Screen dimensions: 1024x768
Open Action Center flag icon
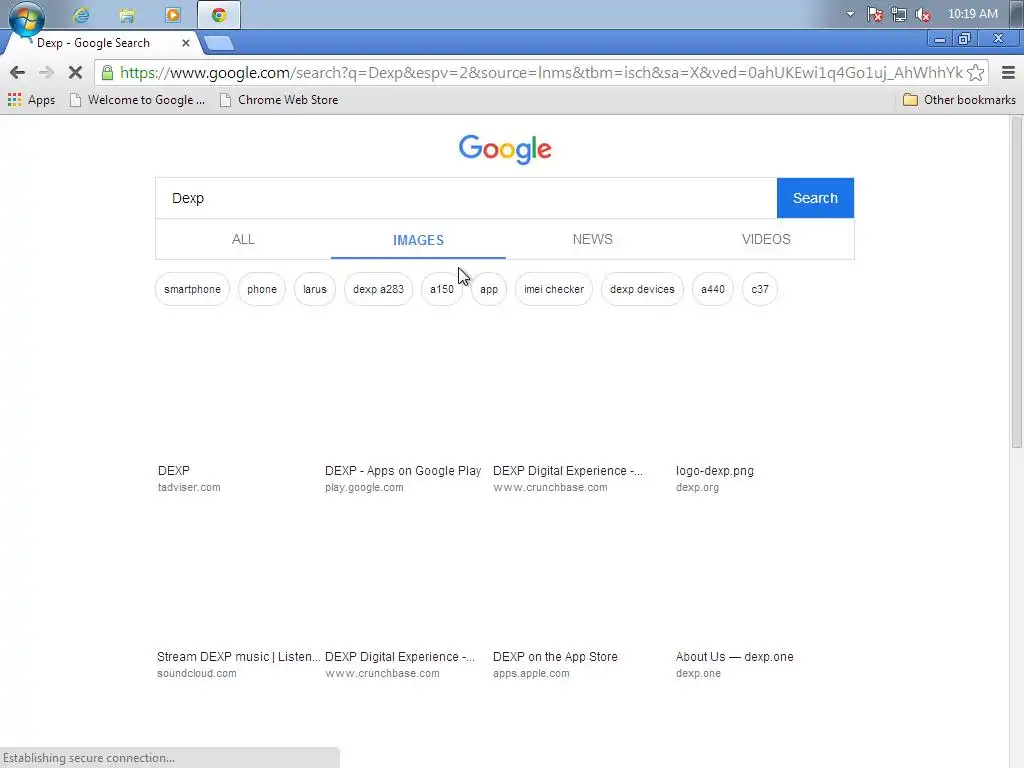point(874,14)
